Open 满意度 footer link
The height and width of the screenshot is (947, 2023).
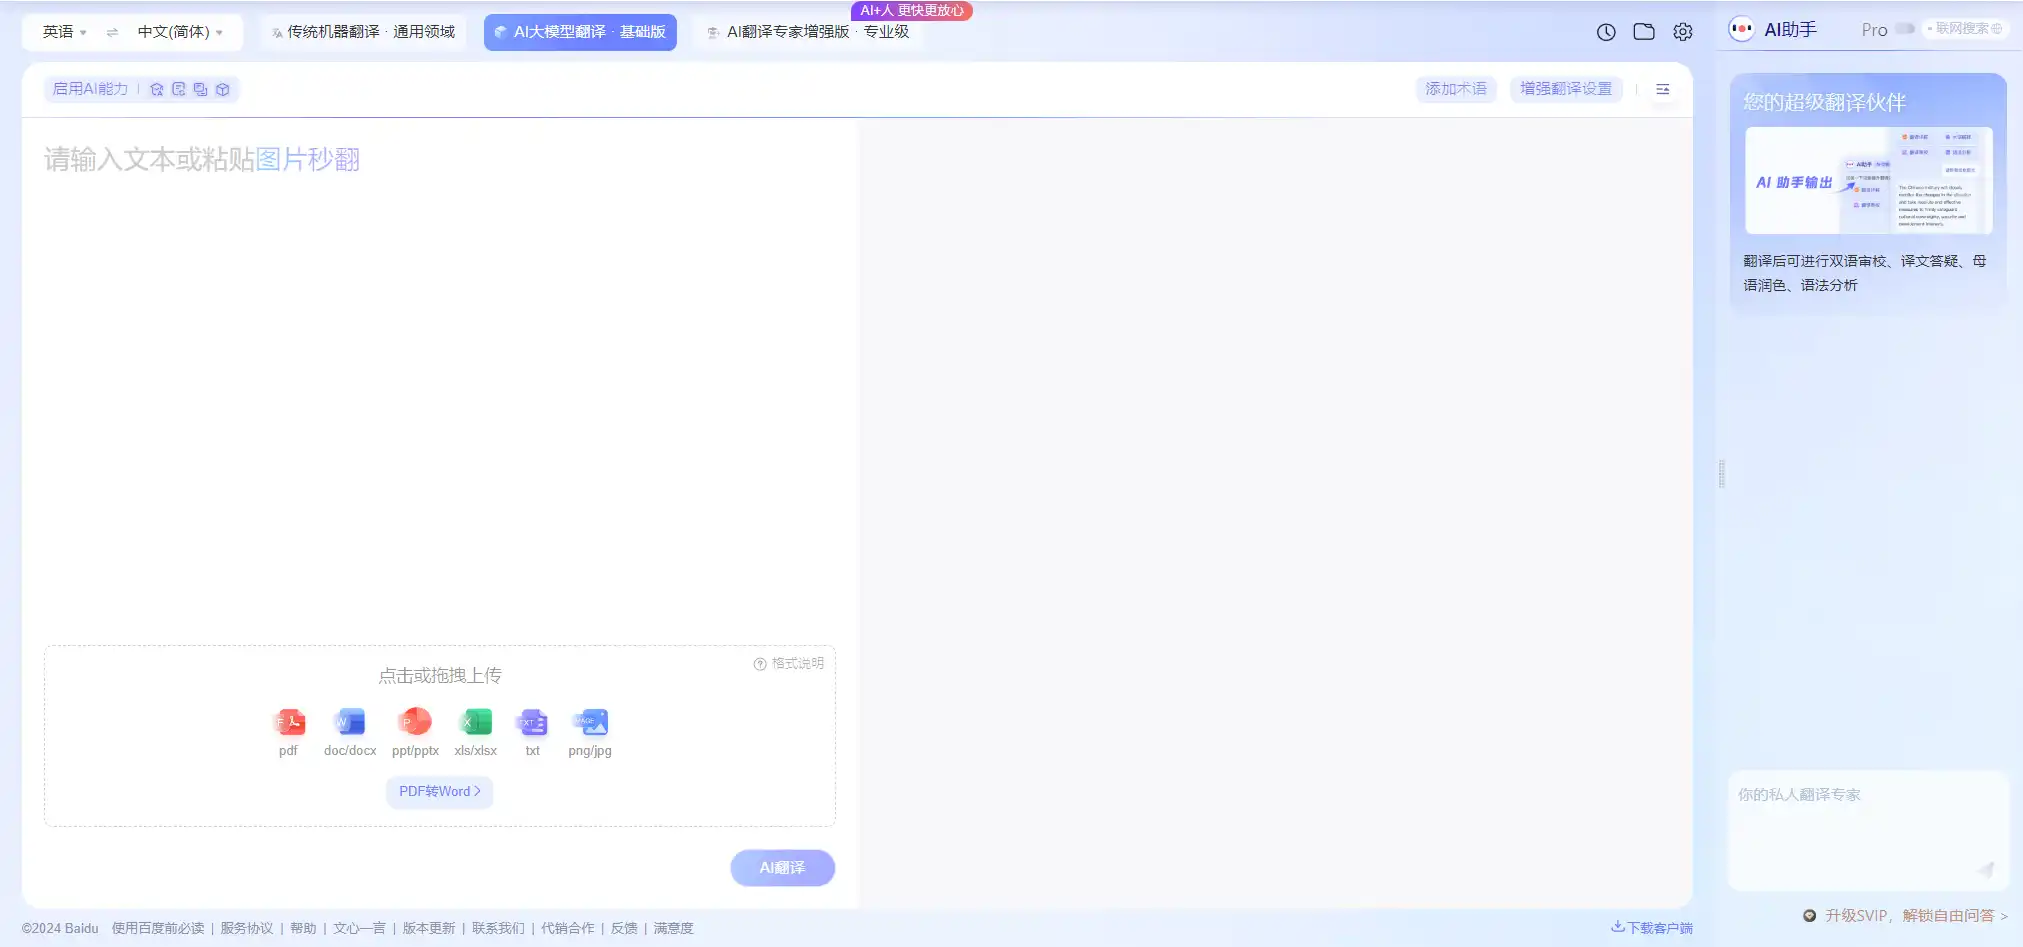point(674,928)
